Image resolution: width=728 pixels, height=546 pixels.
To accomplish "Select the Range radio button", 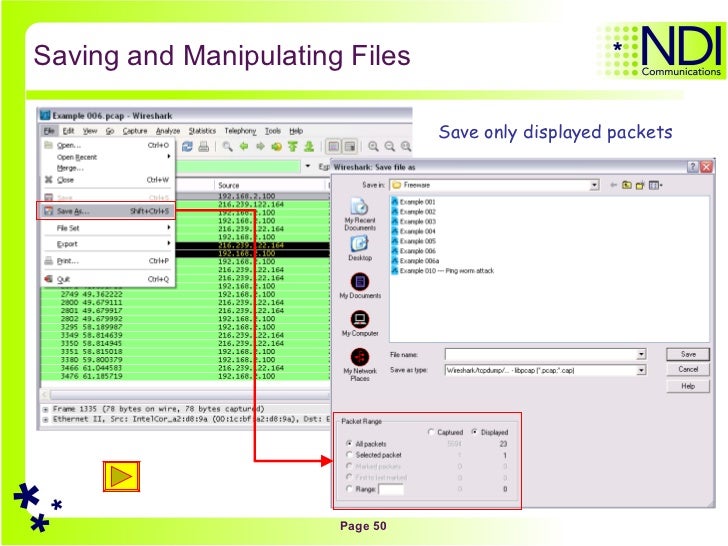I will [349, 489].
